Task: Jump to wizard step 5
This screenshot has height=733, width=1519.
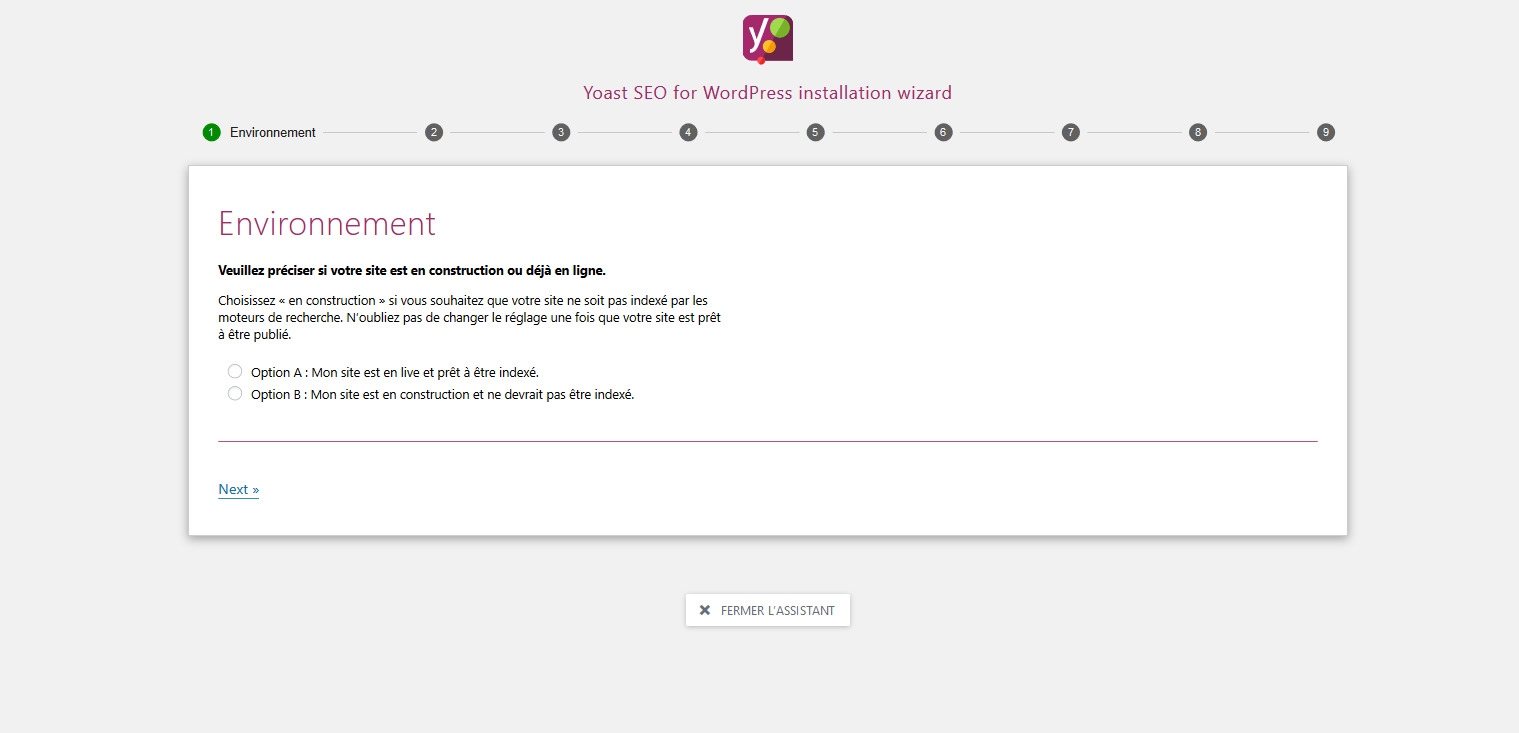Action: (x=816, y=132)
